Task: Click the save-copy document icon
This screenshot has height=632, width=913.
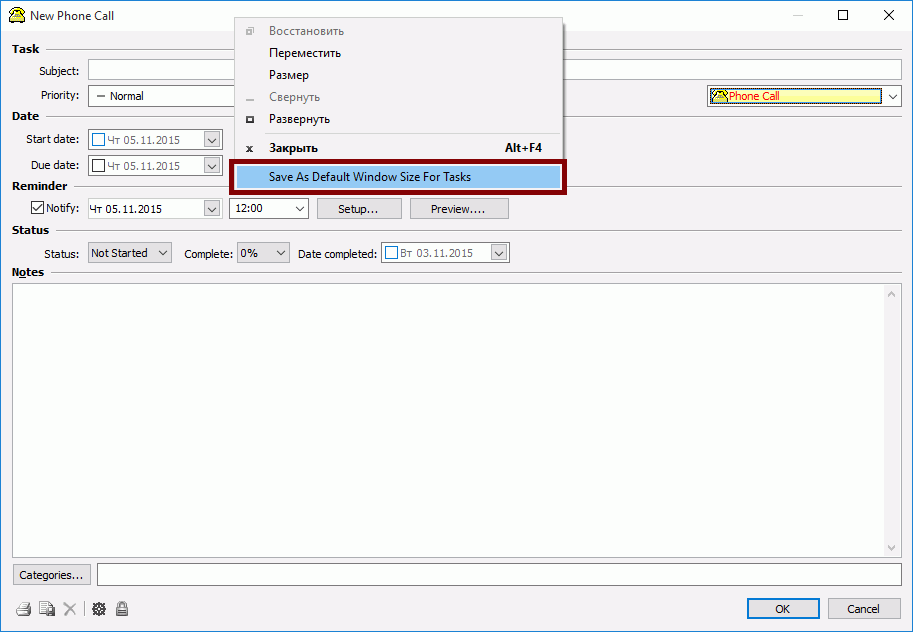Action: click(x=46, y=608)
